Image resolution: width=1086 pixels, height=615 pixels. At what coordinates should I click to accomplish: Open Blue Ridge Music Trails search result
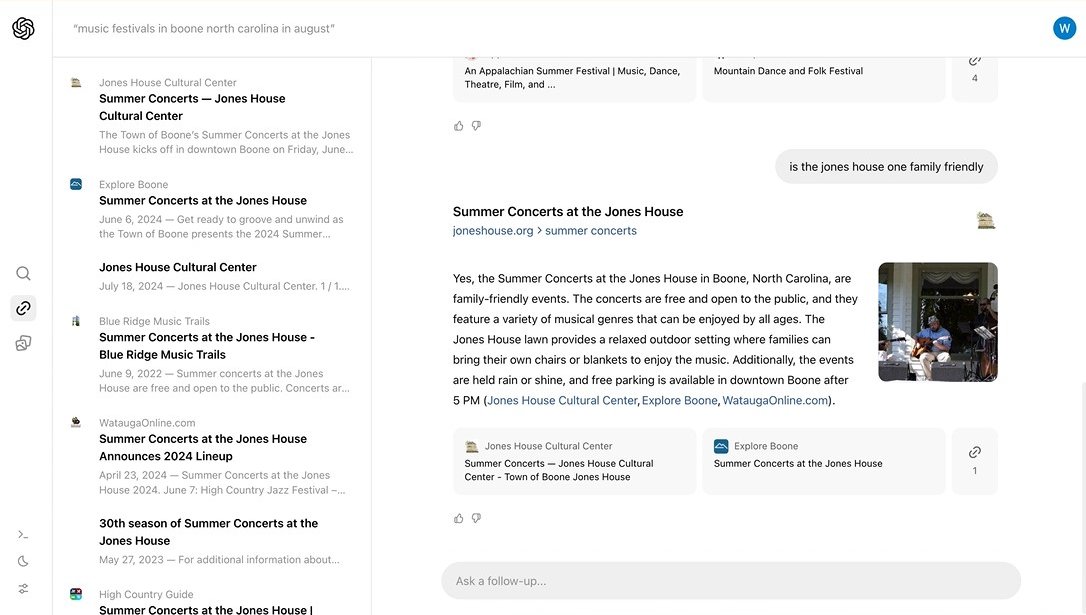click(x=206, y=346)
